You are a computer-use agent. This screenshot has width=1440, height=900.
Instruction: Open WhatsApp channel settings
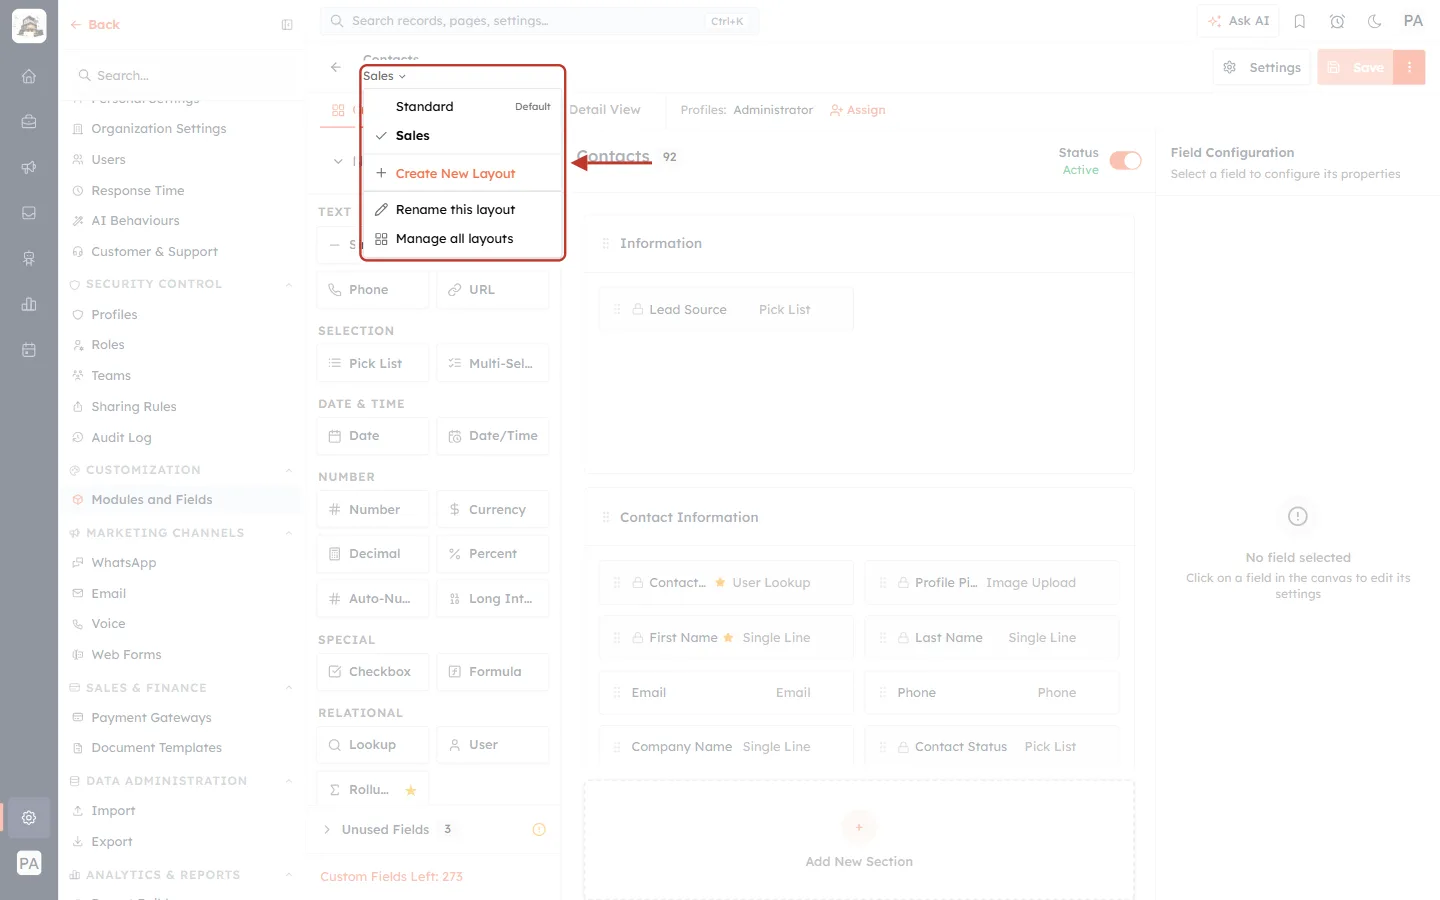124,563
